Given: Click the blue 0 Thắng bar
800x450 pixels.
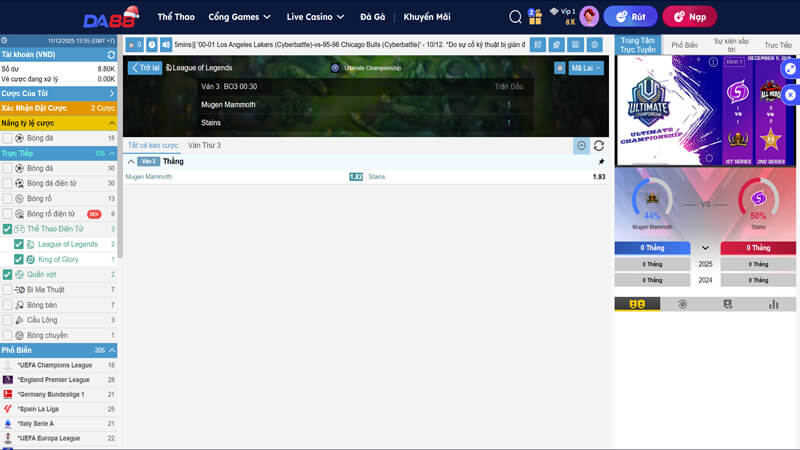Looking at the screenshot, I should coord(652,248).
